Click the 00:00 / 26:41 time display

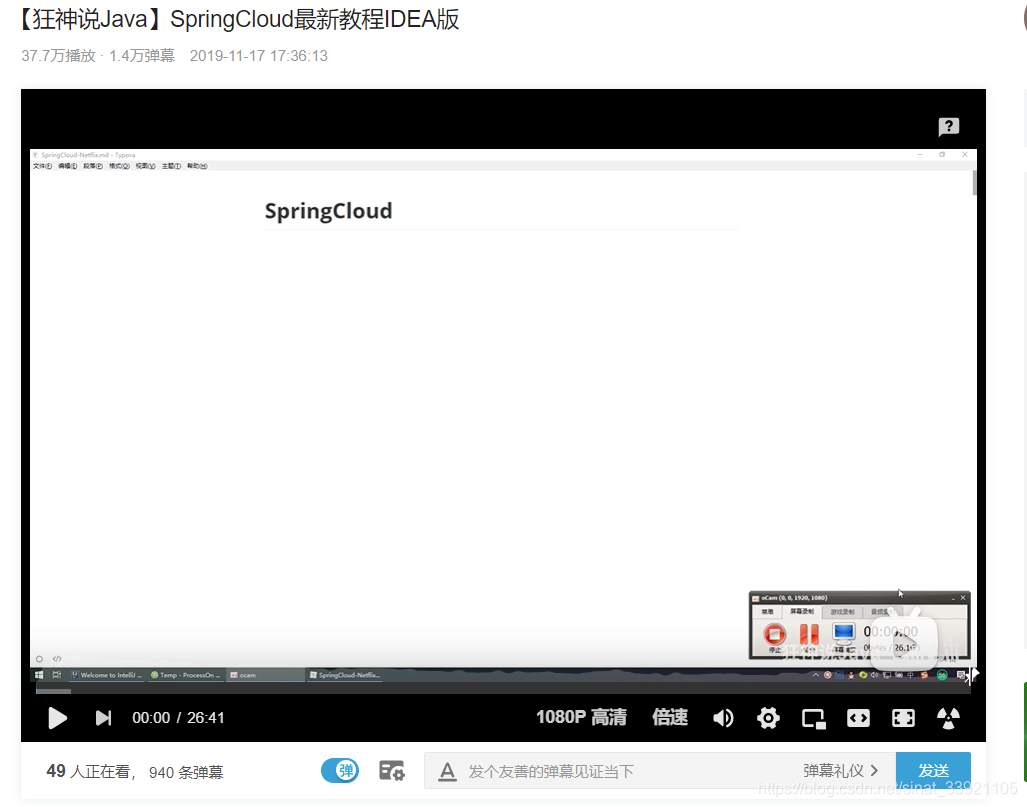pyautogui.click(x=178, y=718)
